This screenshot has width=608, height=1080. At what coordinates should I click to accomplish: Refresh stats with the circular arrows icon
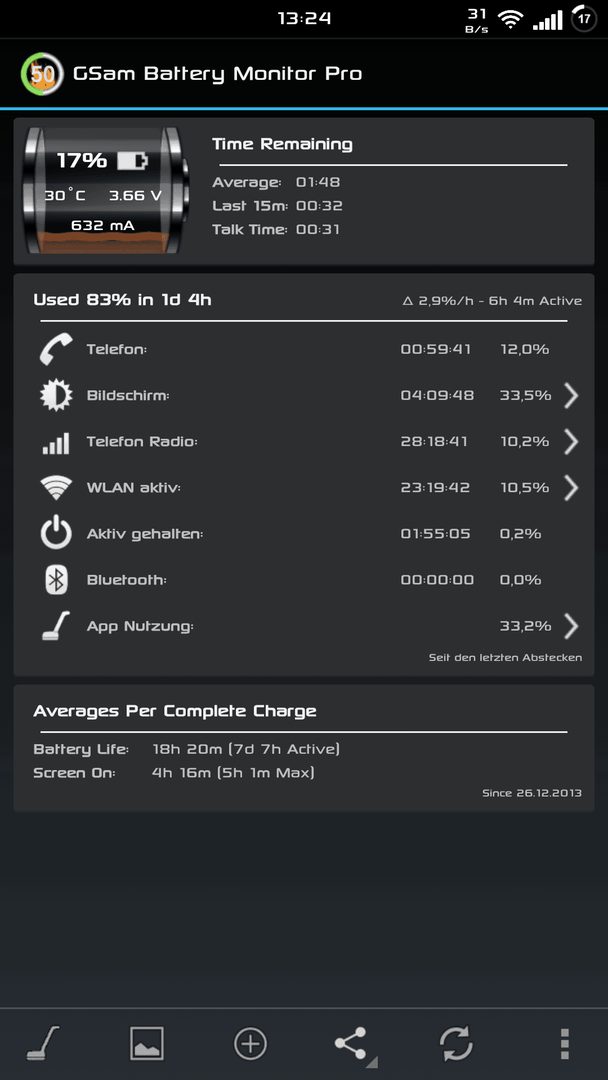click(457, 1043)
